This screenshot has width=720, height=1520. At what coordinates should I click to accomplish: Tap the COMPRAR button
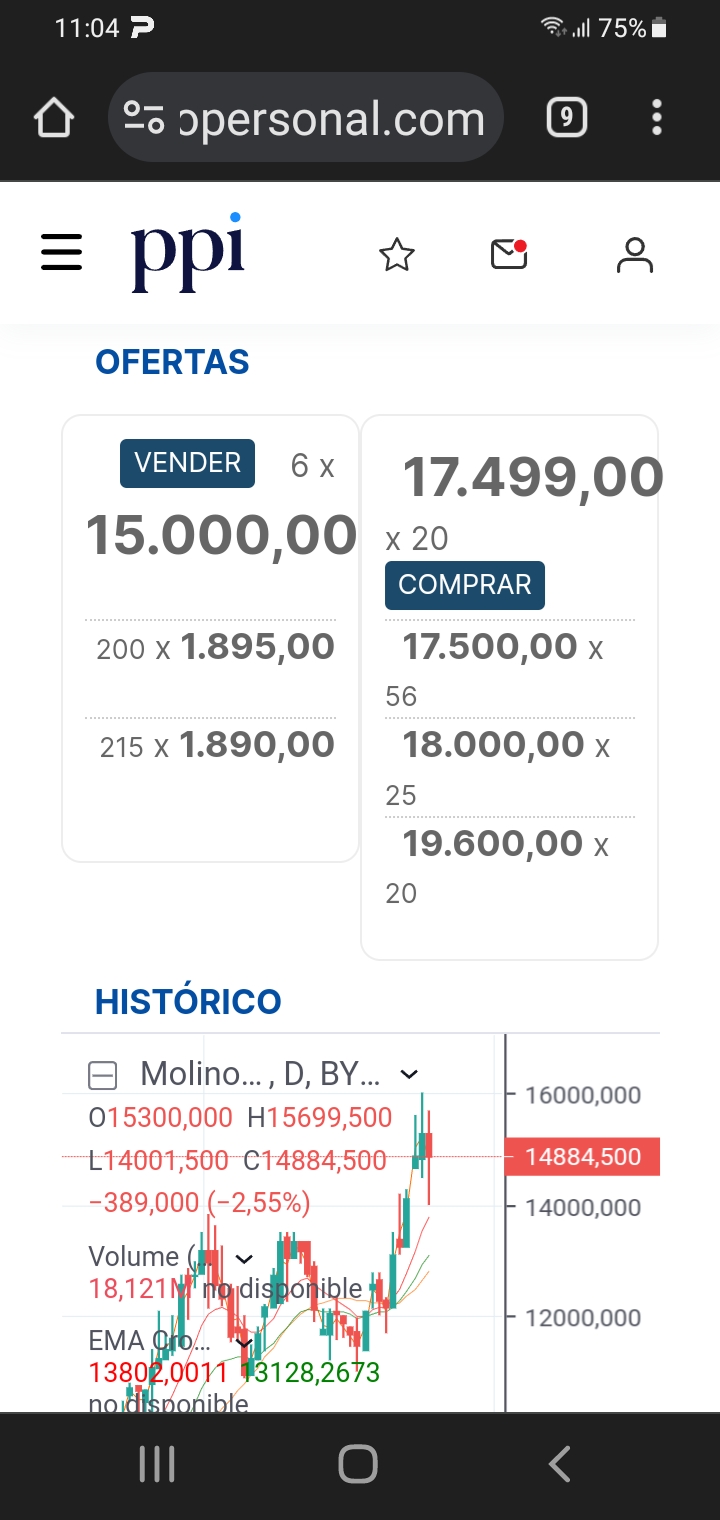(x=465, y=585)
